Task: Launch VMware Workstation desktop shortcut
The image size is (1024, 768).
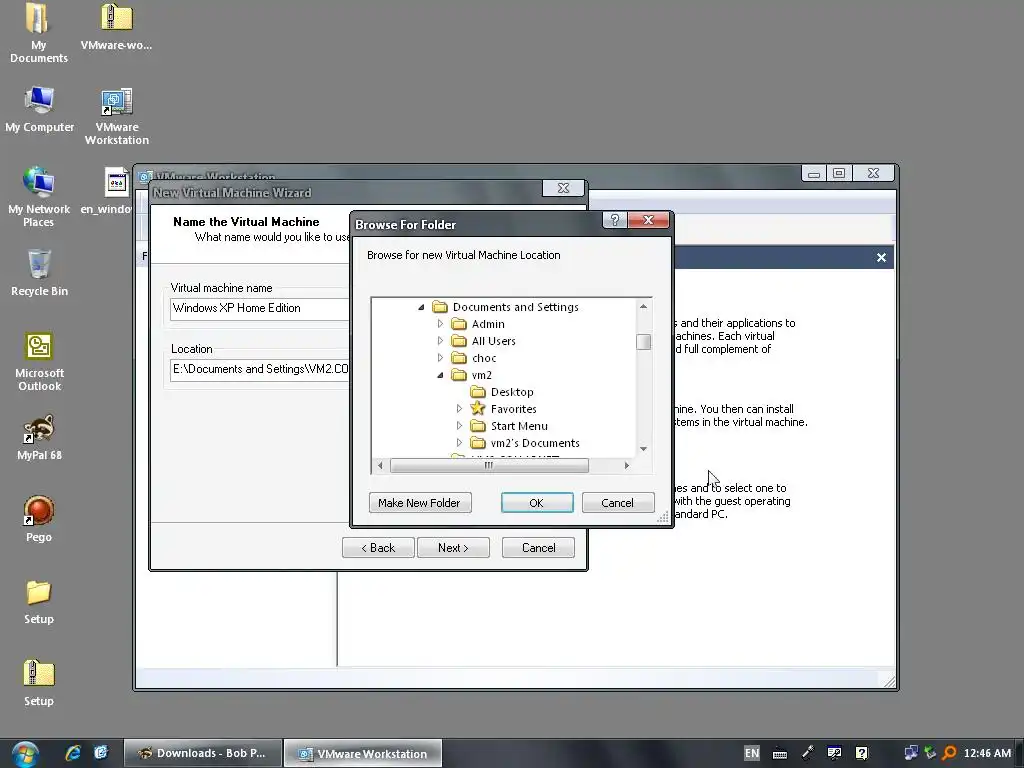Action: [117, 116]
